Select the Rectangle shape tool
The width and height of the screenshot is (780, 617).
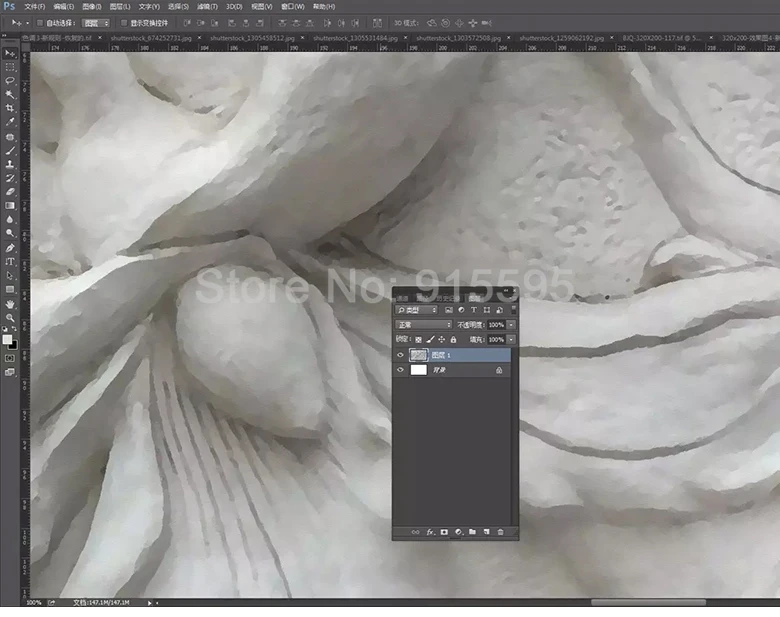pos(10,290)
